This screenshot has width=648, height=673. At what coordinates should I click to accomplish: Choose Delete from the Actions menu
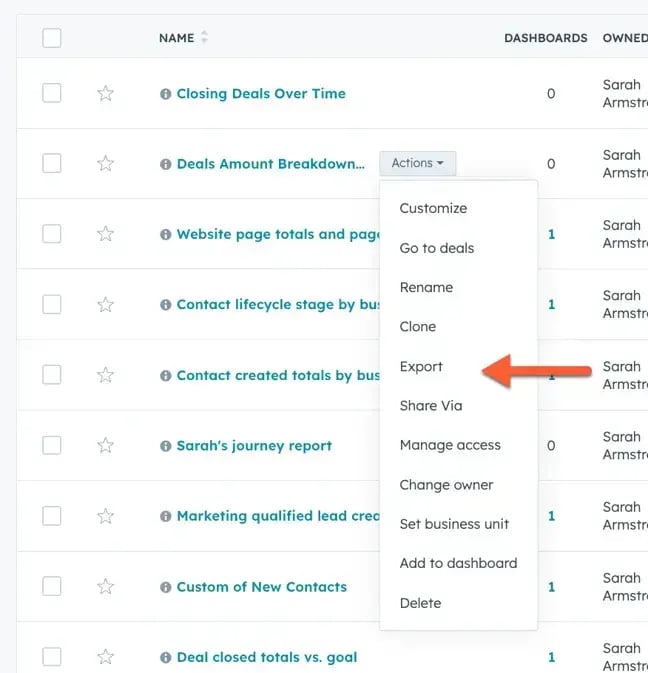(420, 603)
